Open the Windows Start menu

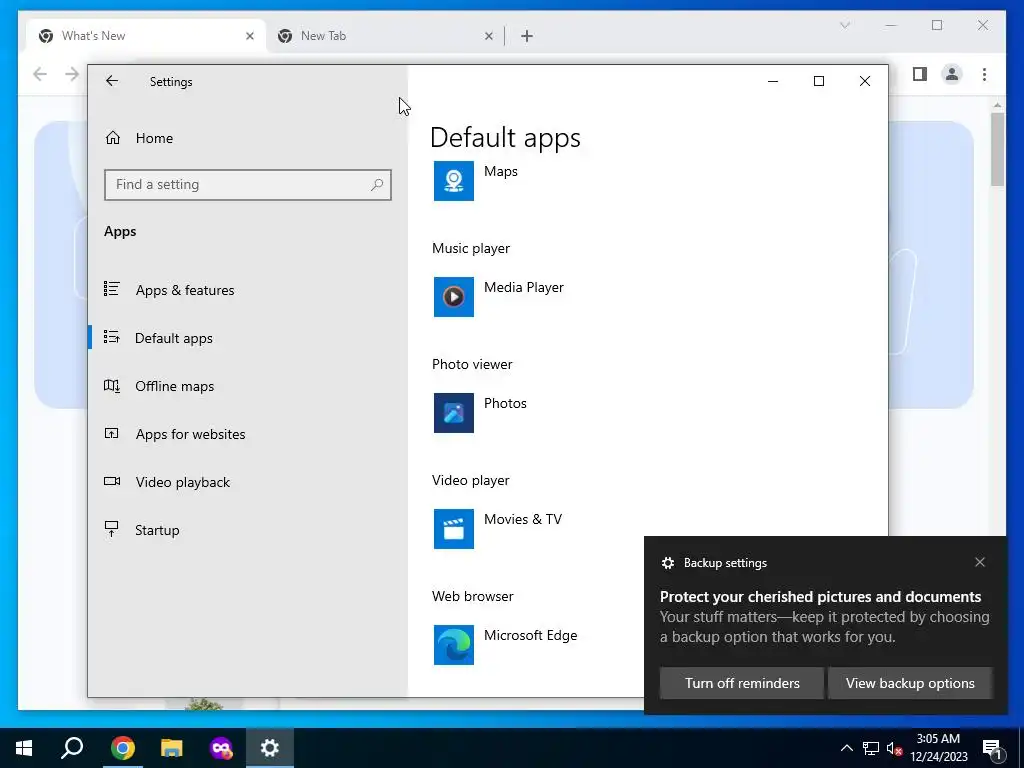click(x=24, y=748)
